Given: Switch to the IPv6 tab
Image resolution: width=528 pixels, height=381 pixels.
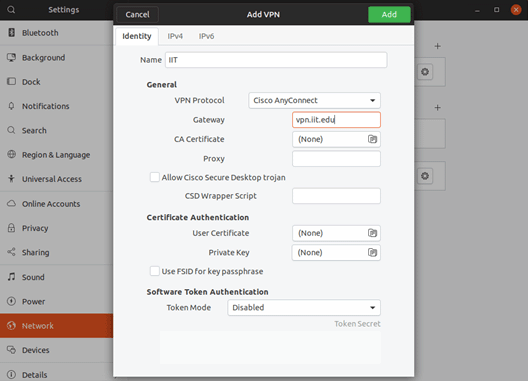Looking at the screenshot, I should pyautogui.click(x=206, y=36).
